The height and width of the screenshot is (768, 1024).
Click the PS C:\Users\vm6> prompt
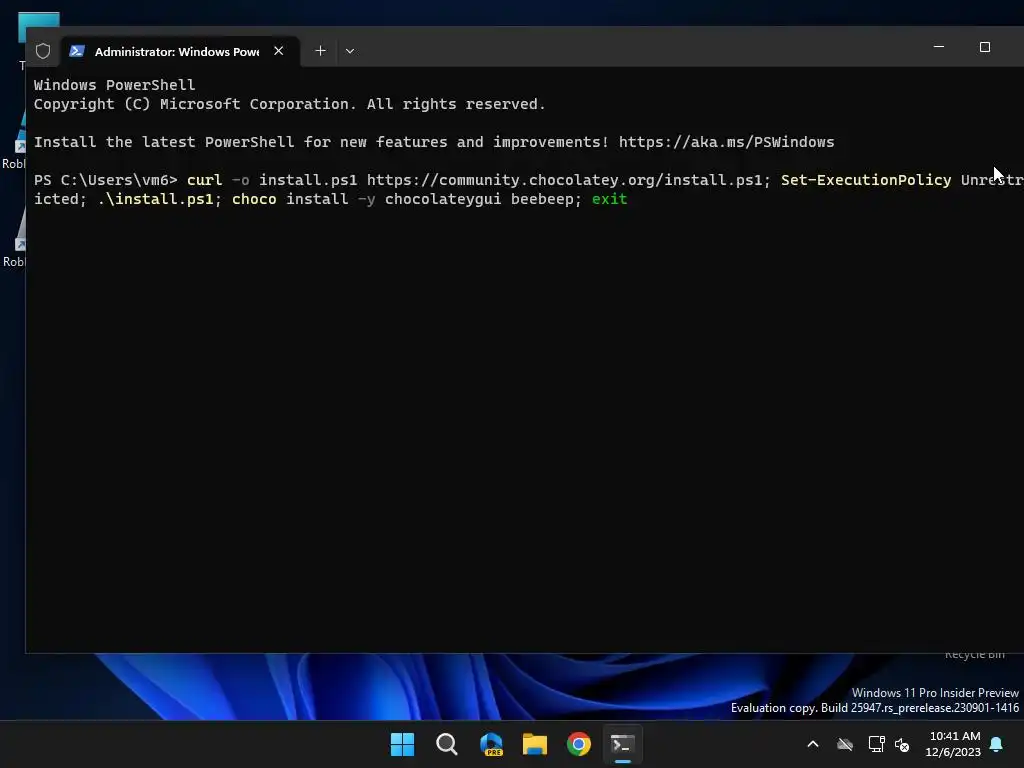click(x=106, y=180)
